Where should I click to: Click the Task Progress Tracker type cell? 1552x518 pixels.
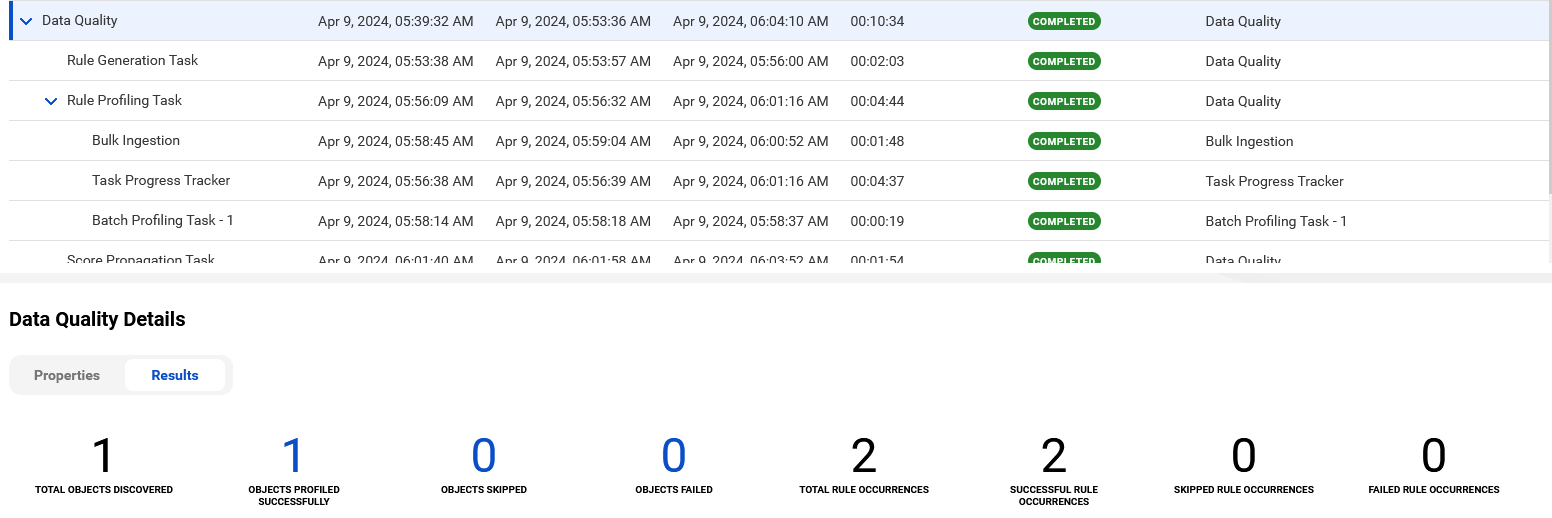coord(1274,181)
